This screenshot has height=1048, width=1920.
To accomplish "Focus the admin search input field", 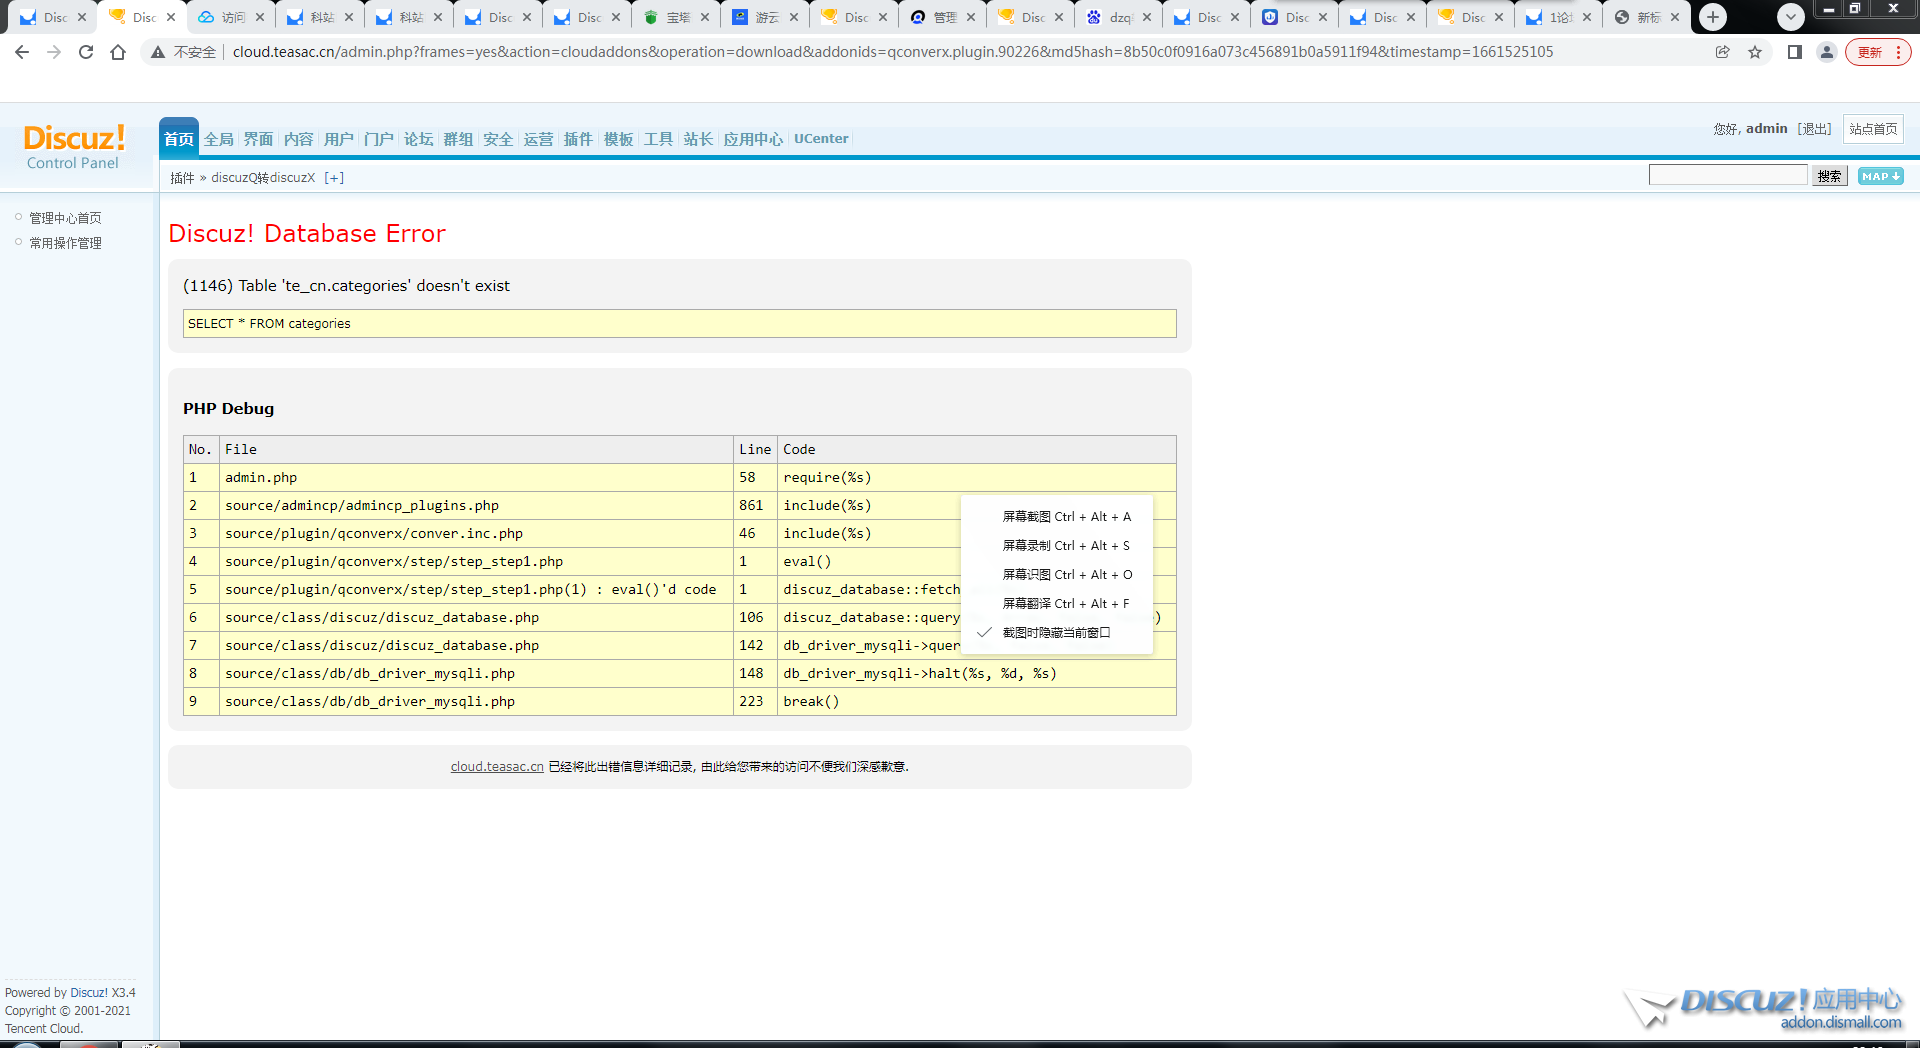I will tap(1728, 176).
